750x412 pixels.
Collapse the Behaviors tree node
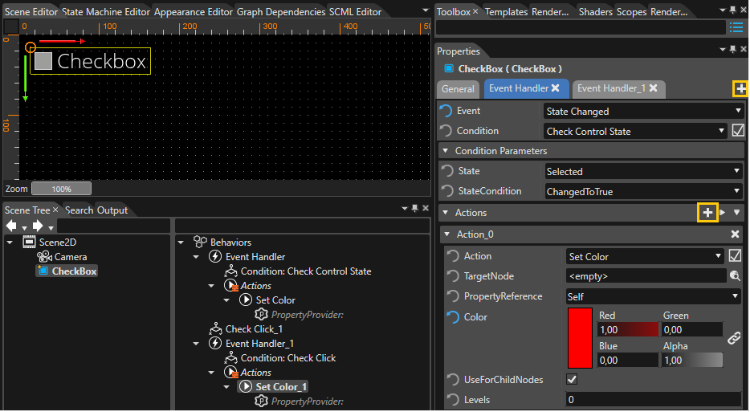[181, 243]
